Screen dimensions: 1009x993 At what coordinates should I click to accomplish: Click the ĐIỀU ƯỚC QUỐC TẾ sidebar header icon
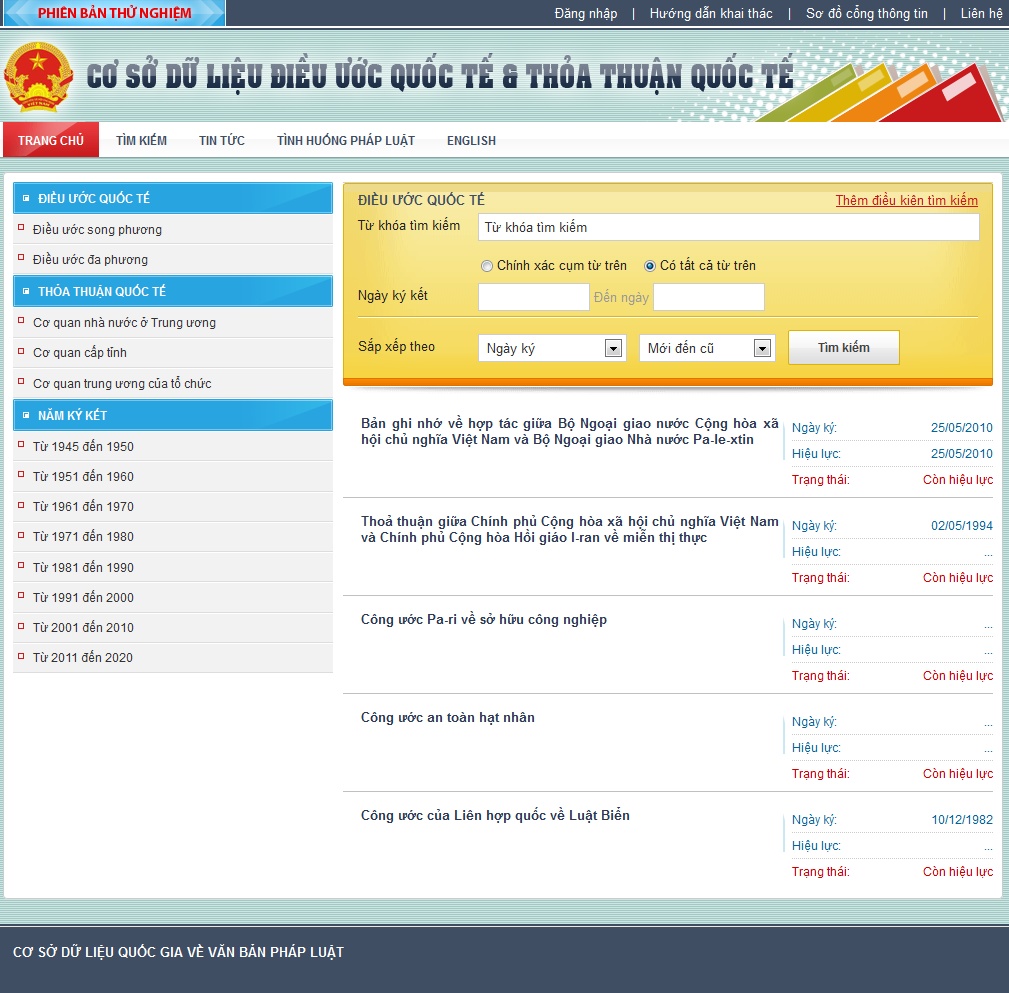point(26,198)
